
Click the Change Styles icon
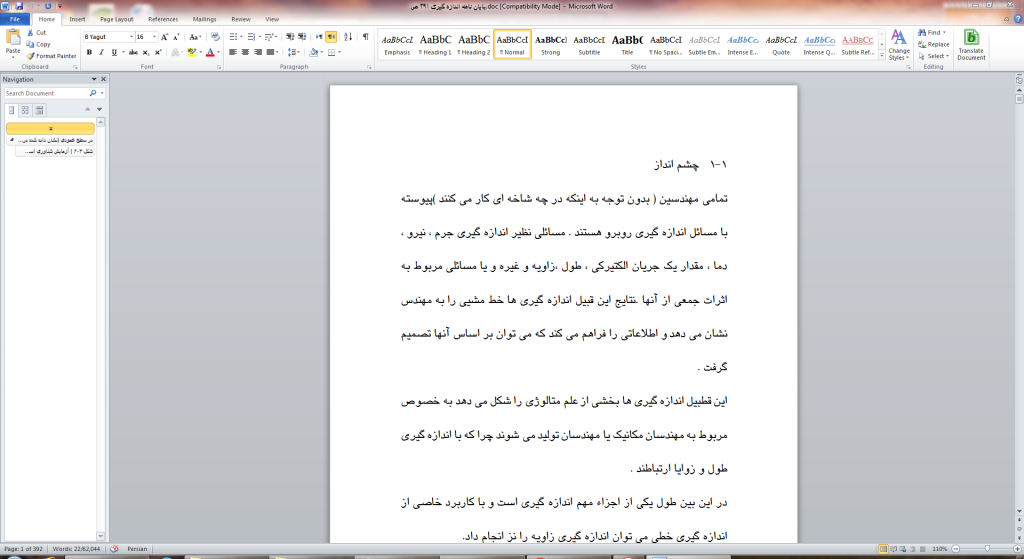(x=898, y=45)
